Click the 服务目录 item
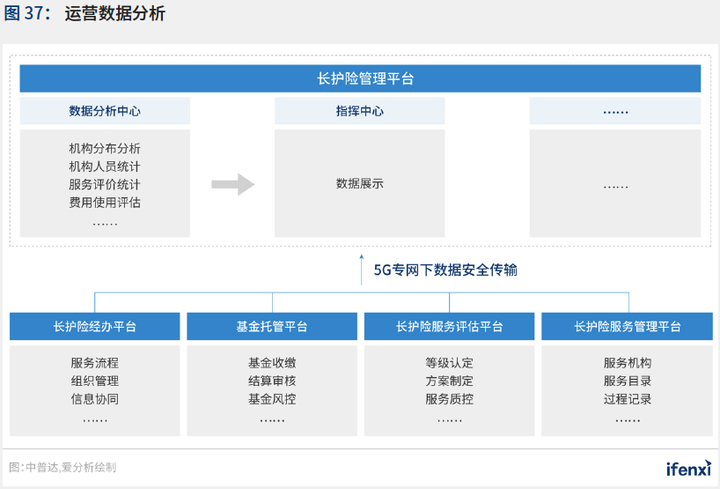This screenshot has width=720, height=489. coord(627,381)
